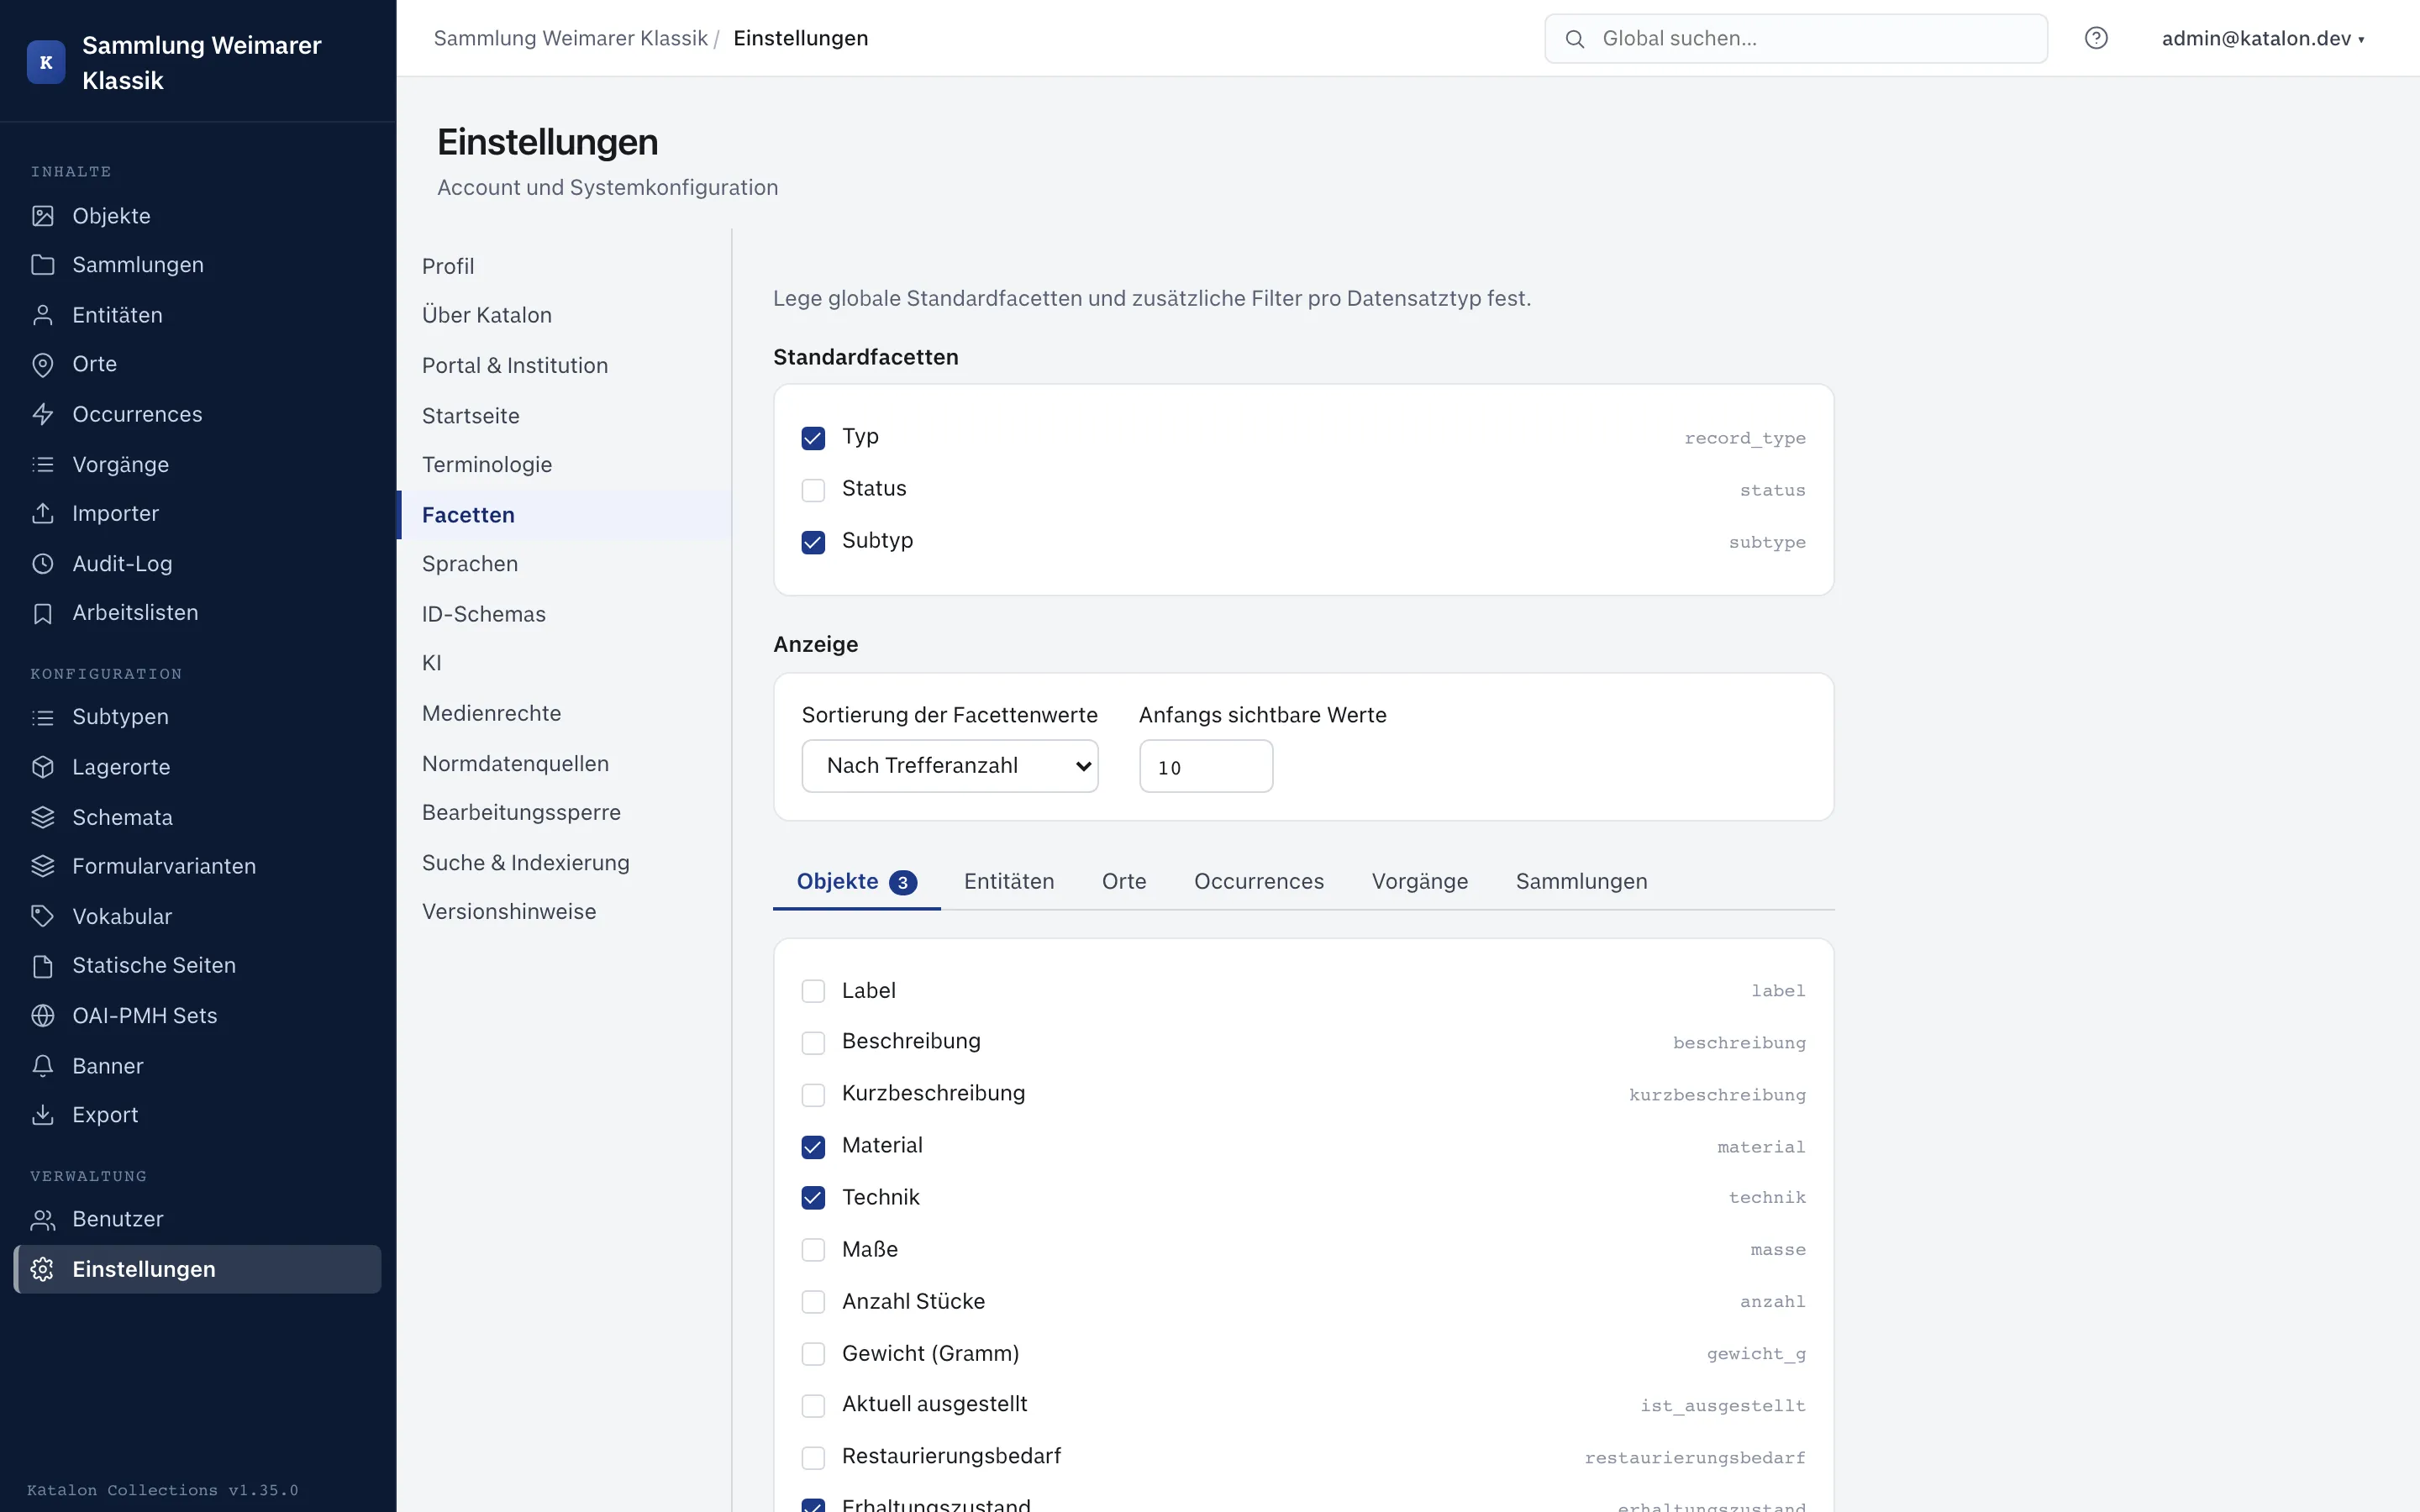
Task: Switch to the Entitäten tab
Action: 1009,882
